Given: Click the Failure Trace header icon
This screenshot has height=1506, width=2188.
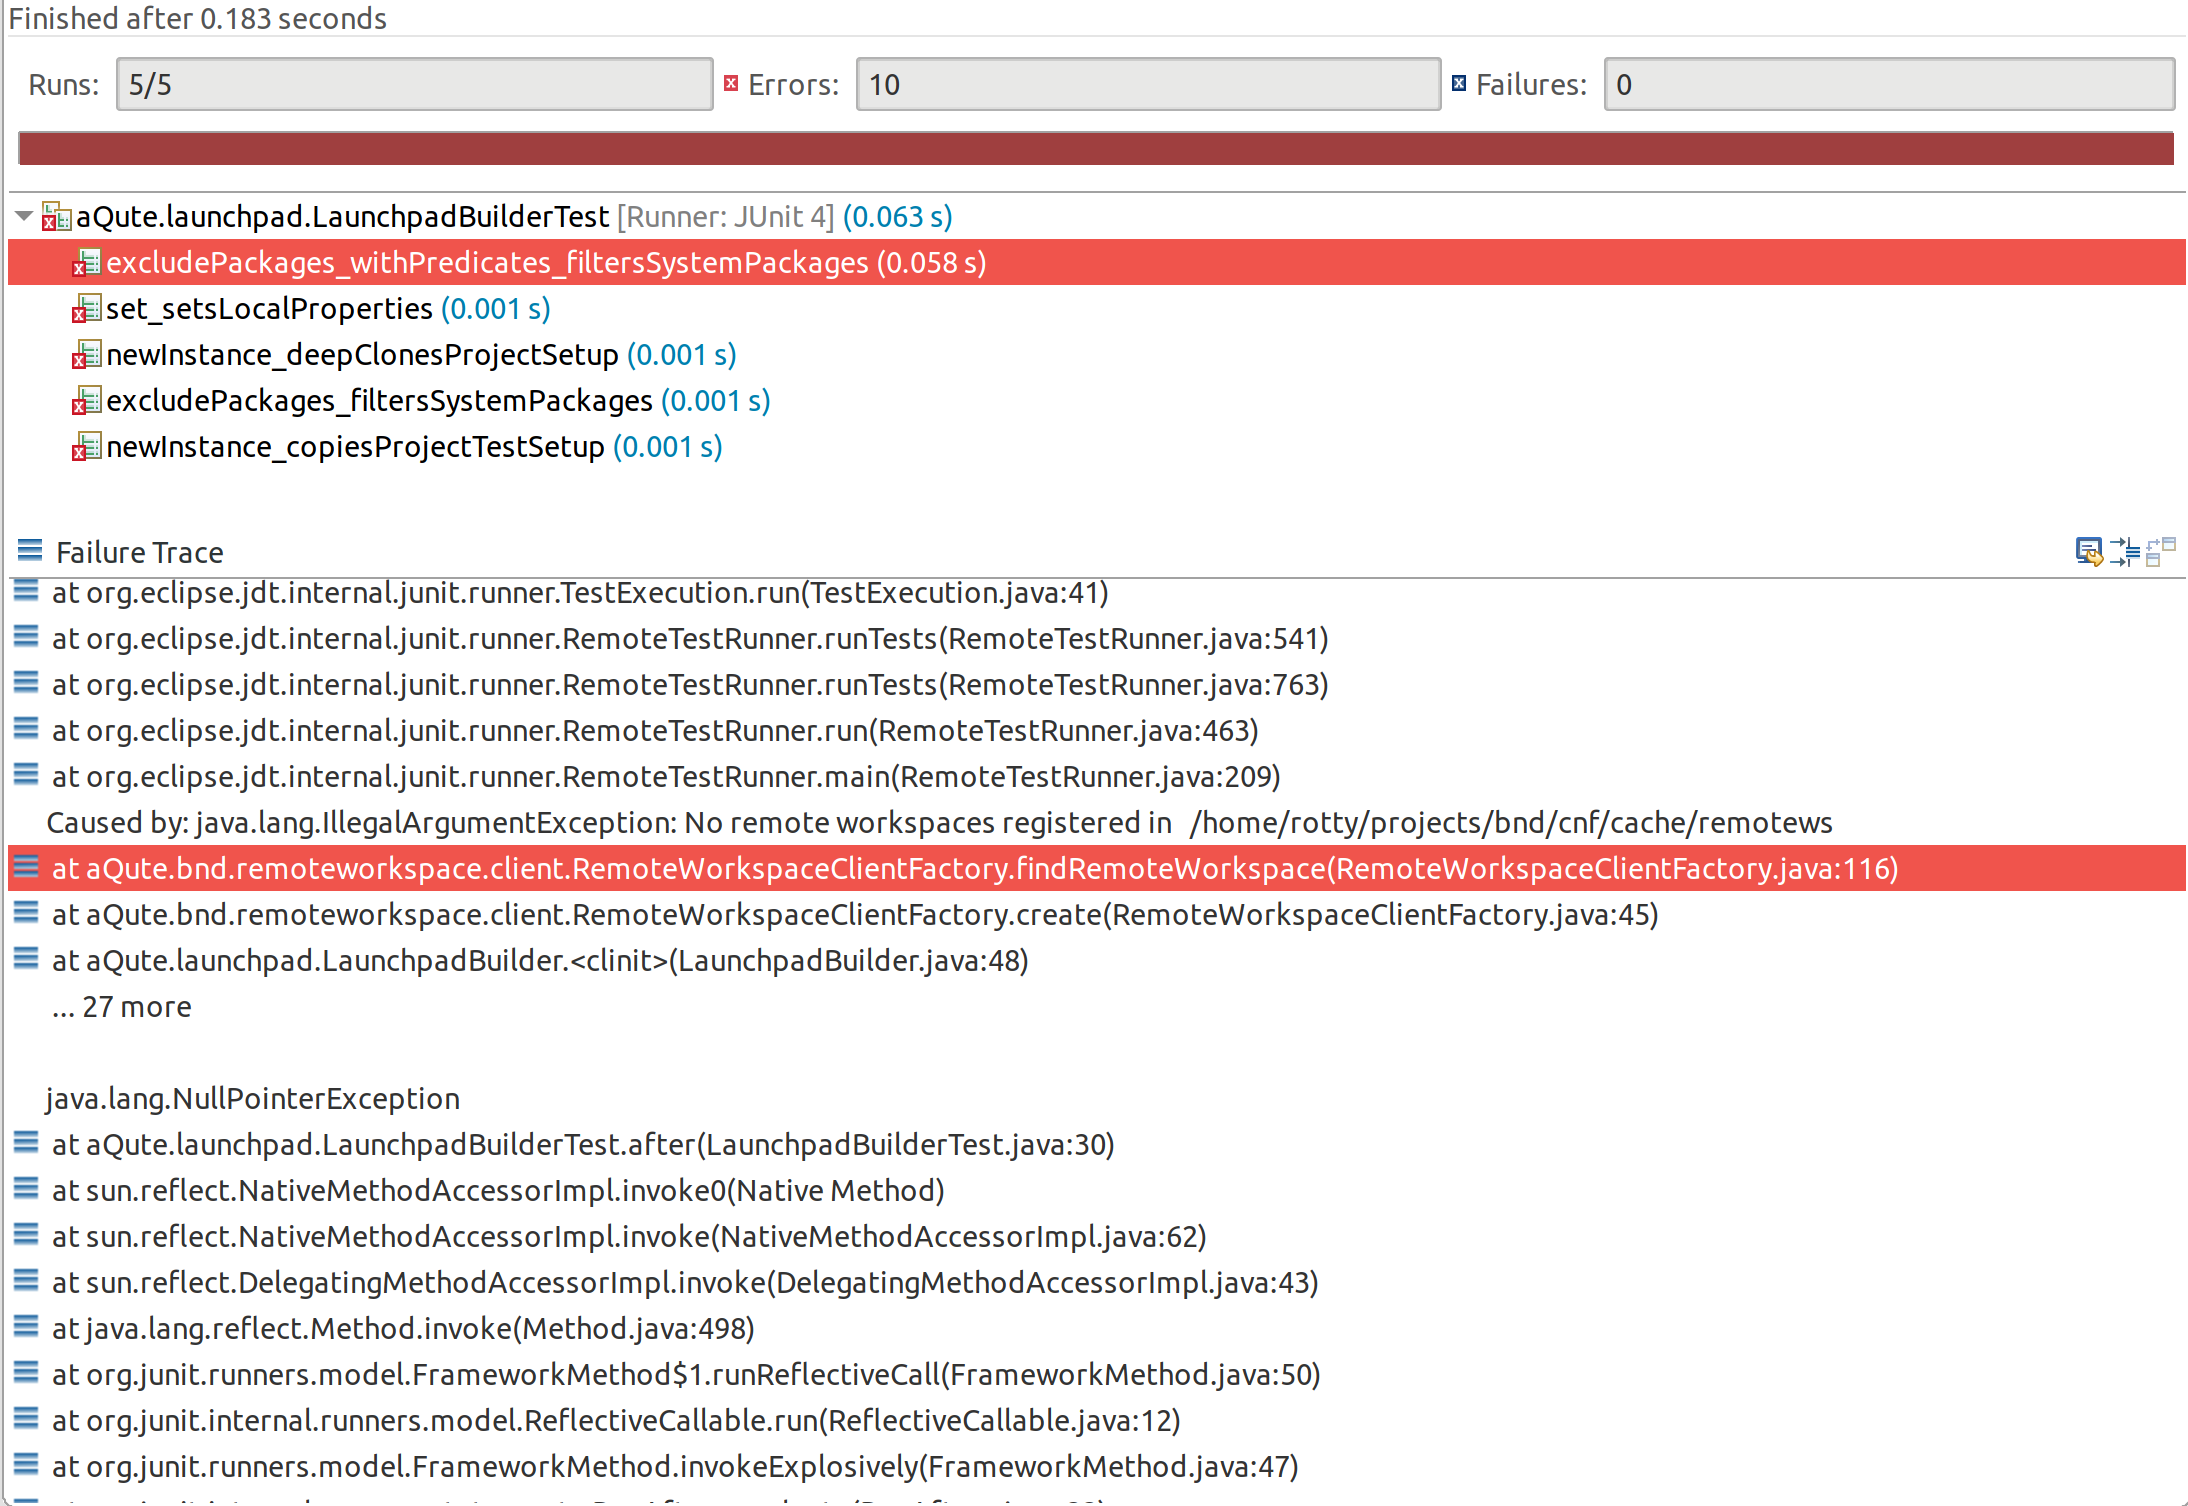Looking at the screenshot, I should point(30,551).
